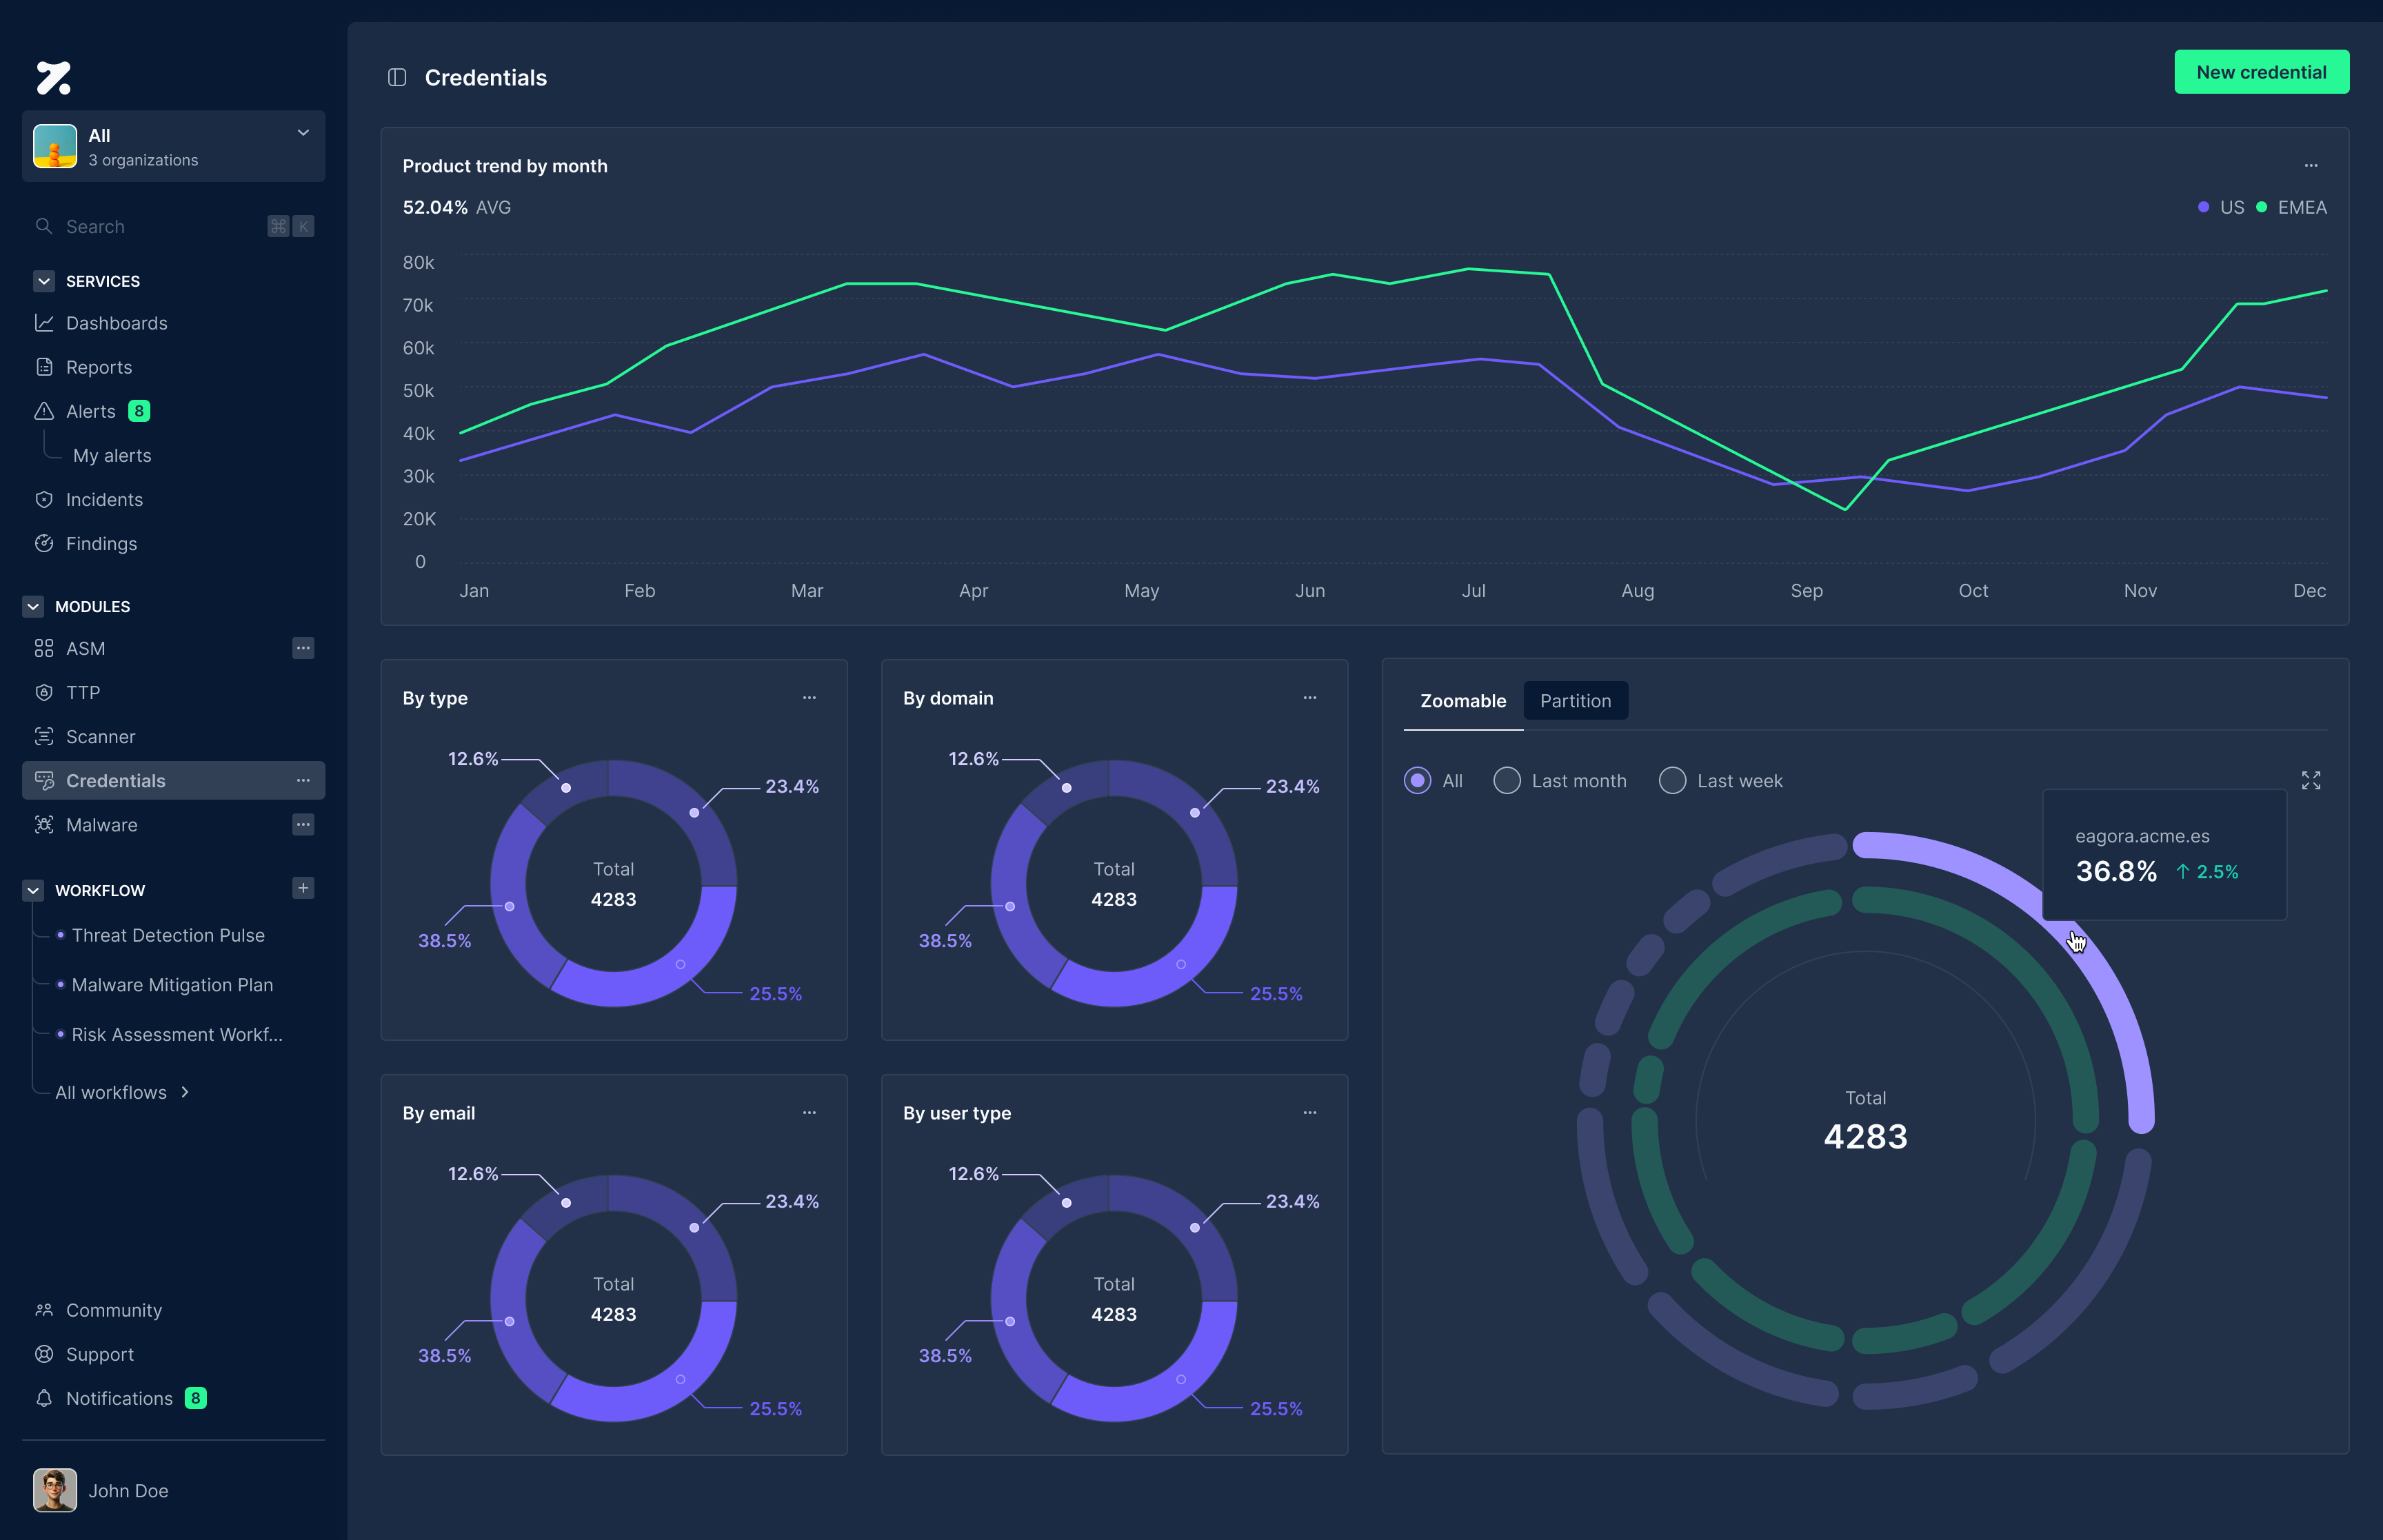Screen dimensions: 2383x1540
Task: Collapse the WORKFLOW section
Action: point(33,890)
